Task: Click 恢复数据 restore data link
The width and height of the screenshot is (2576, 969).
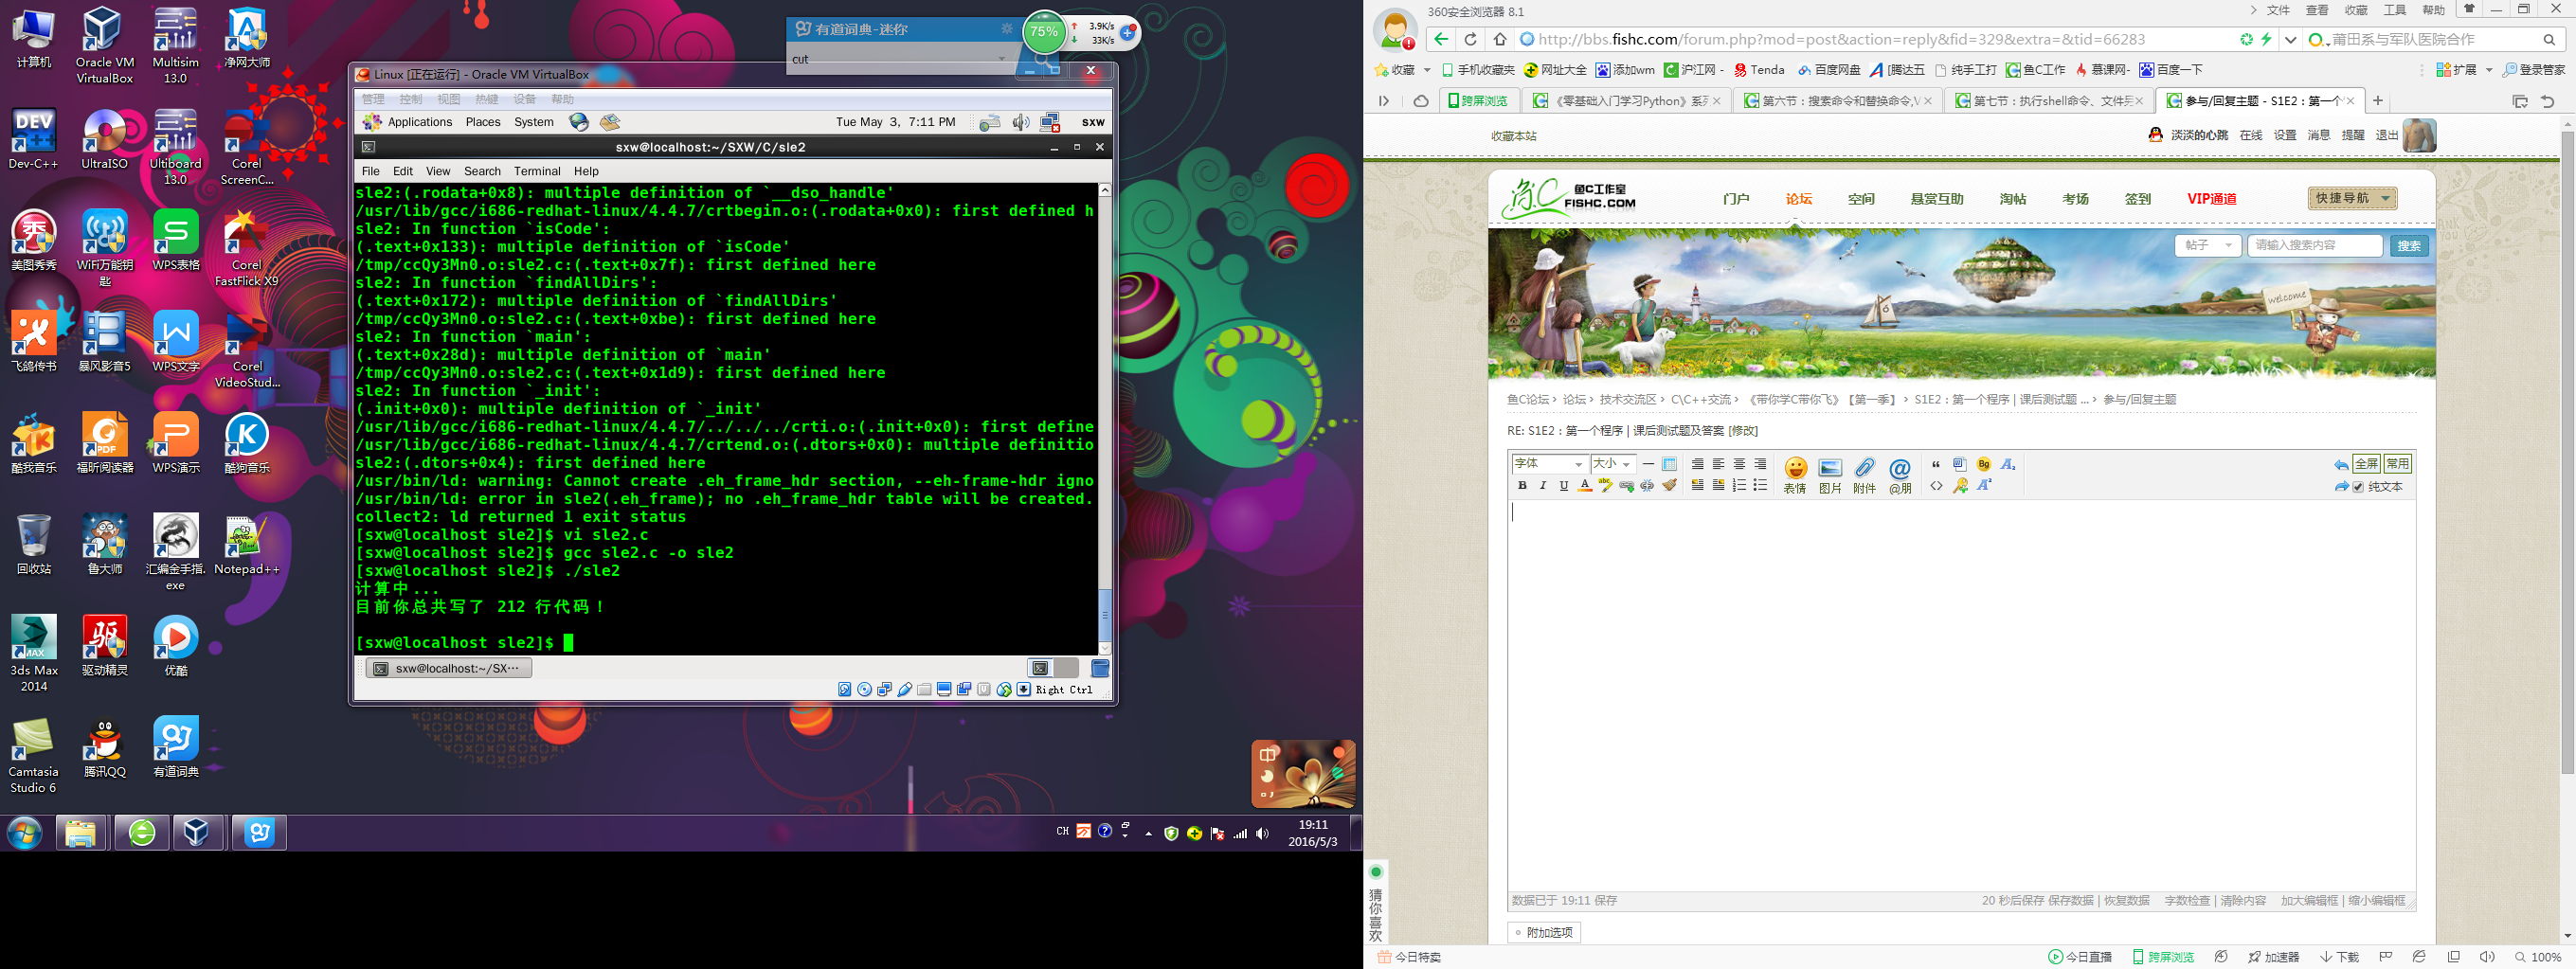Action: click(x=2126, y=901)
